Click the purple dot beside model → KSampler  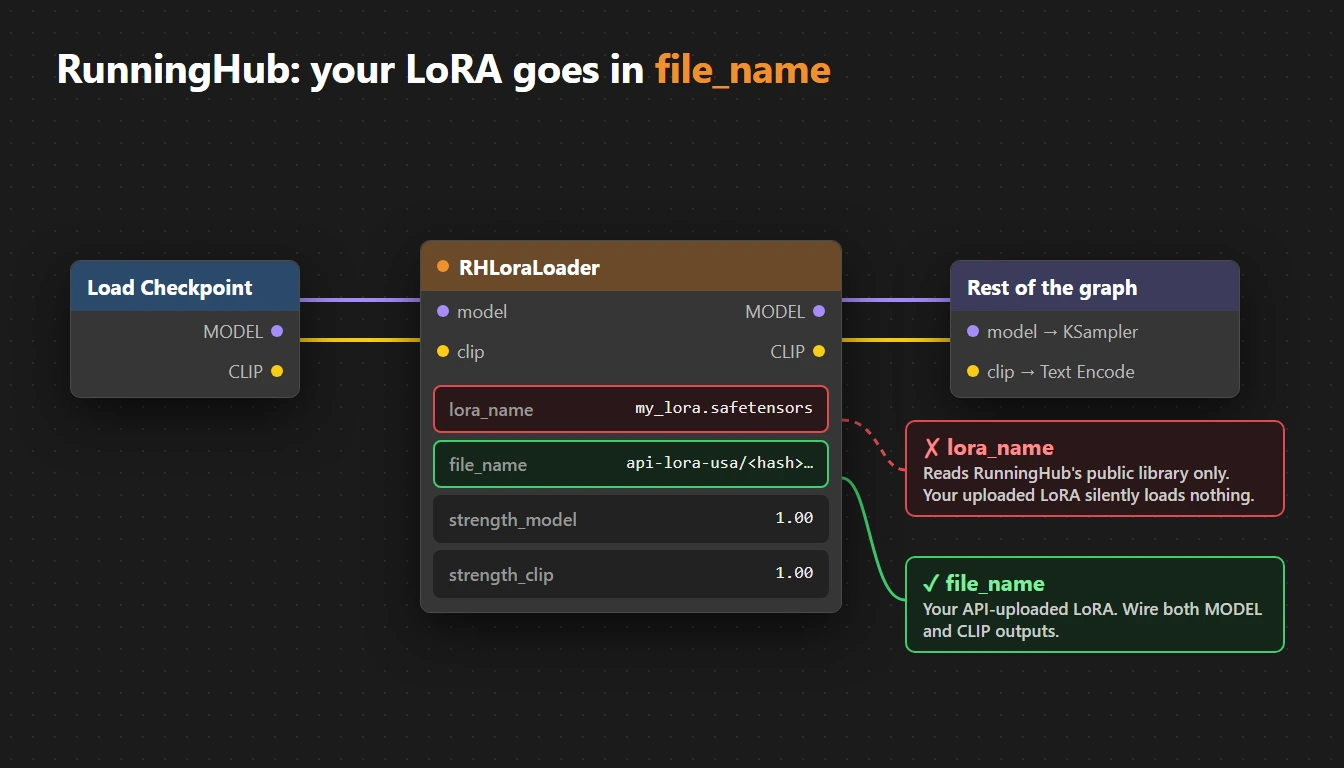coord(973,331)
